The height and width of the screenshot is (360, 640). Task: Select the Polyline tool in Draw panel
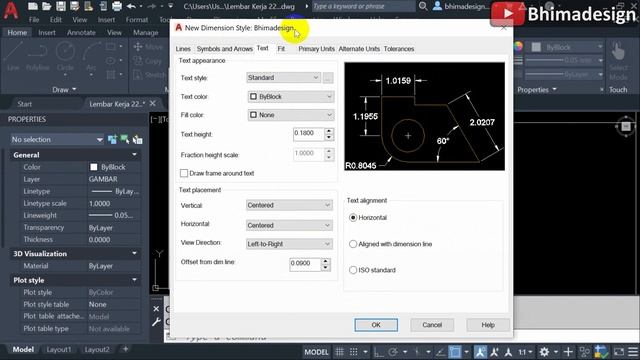click(38, 56)
